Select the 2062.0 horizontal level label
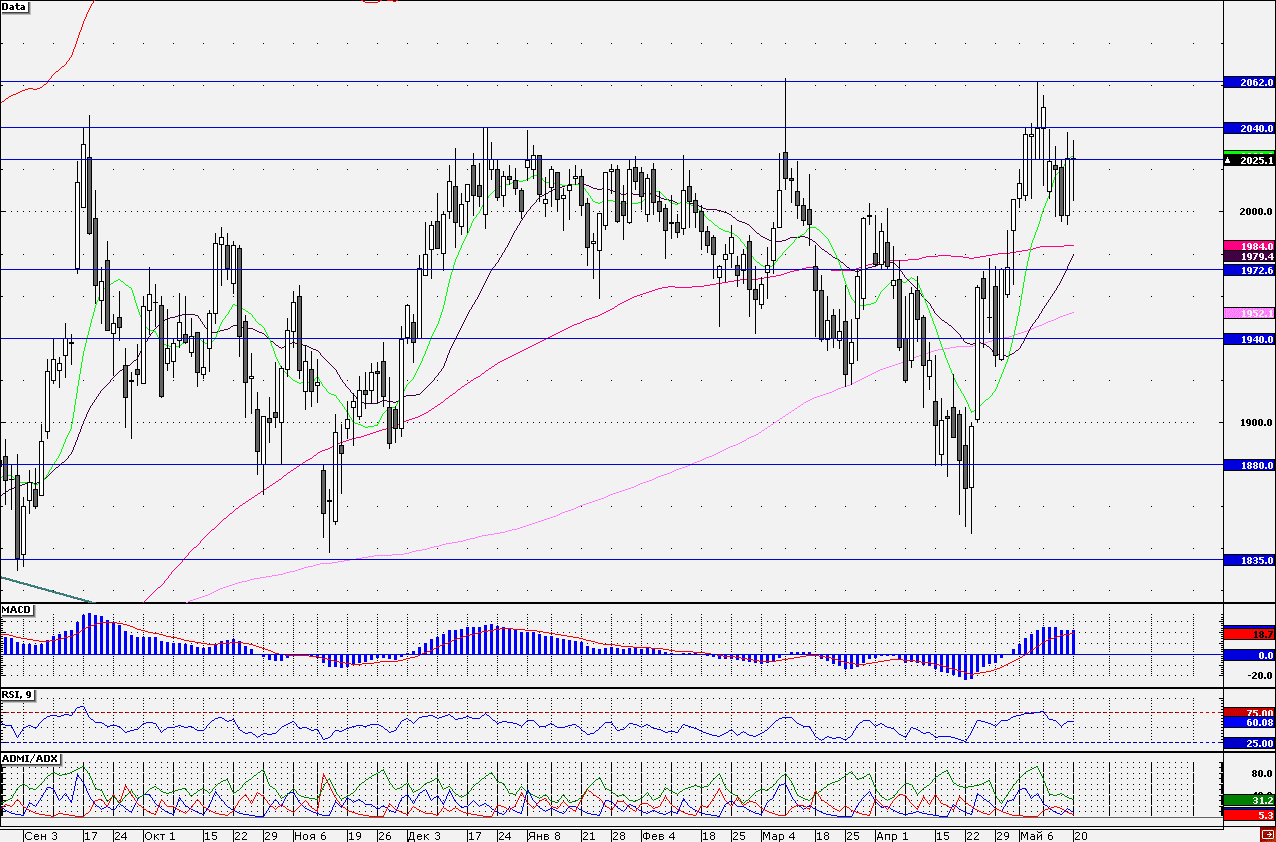The width and height of the screenshot is (1276, 842). tap(1250, 82)
